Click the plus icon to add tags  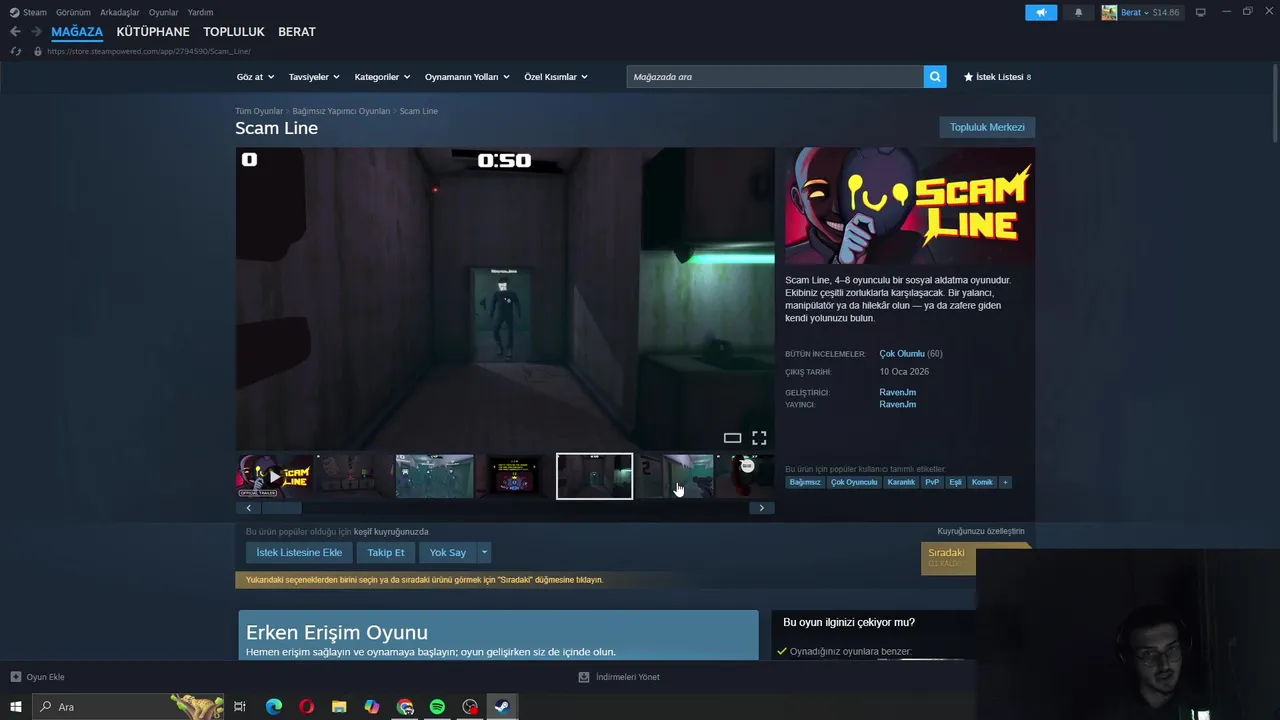click(1005, 482)
